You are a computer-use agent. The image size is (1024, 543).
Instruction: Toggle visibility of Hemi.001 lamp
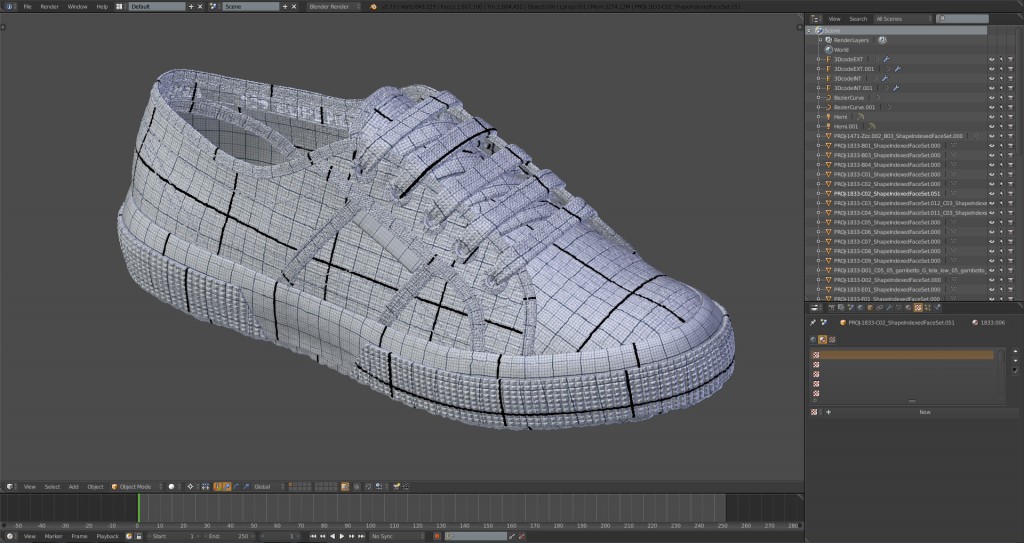tap(991, 126)
